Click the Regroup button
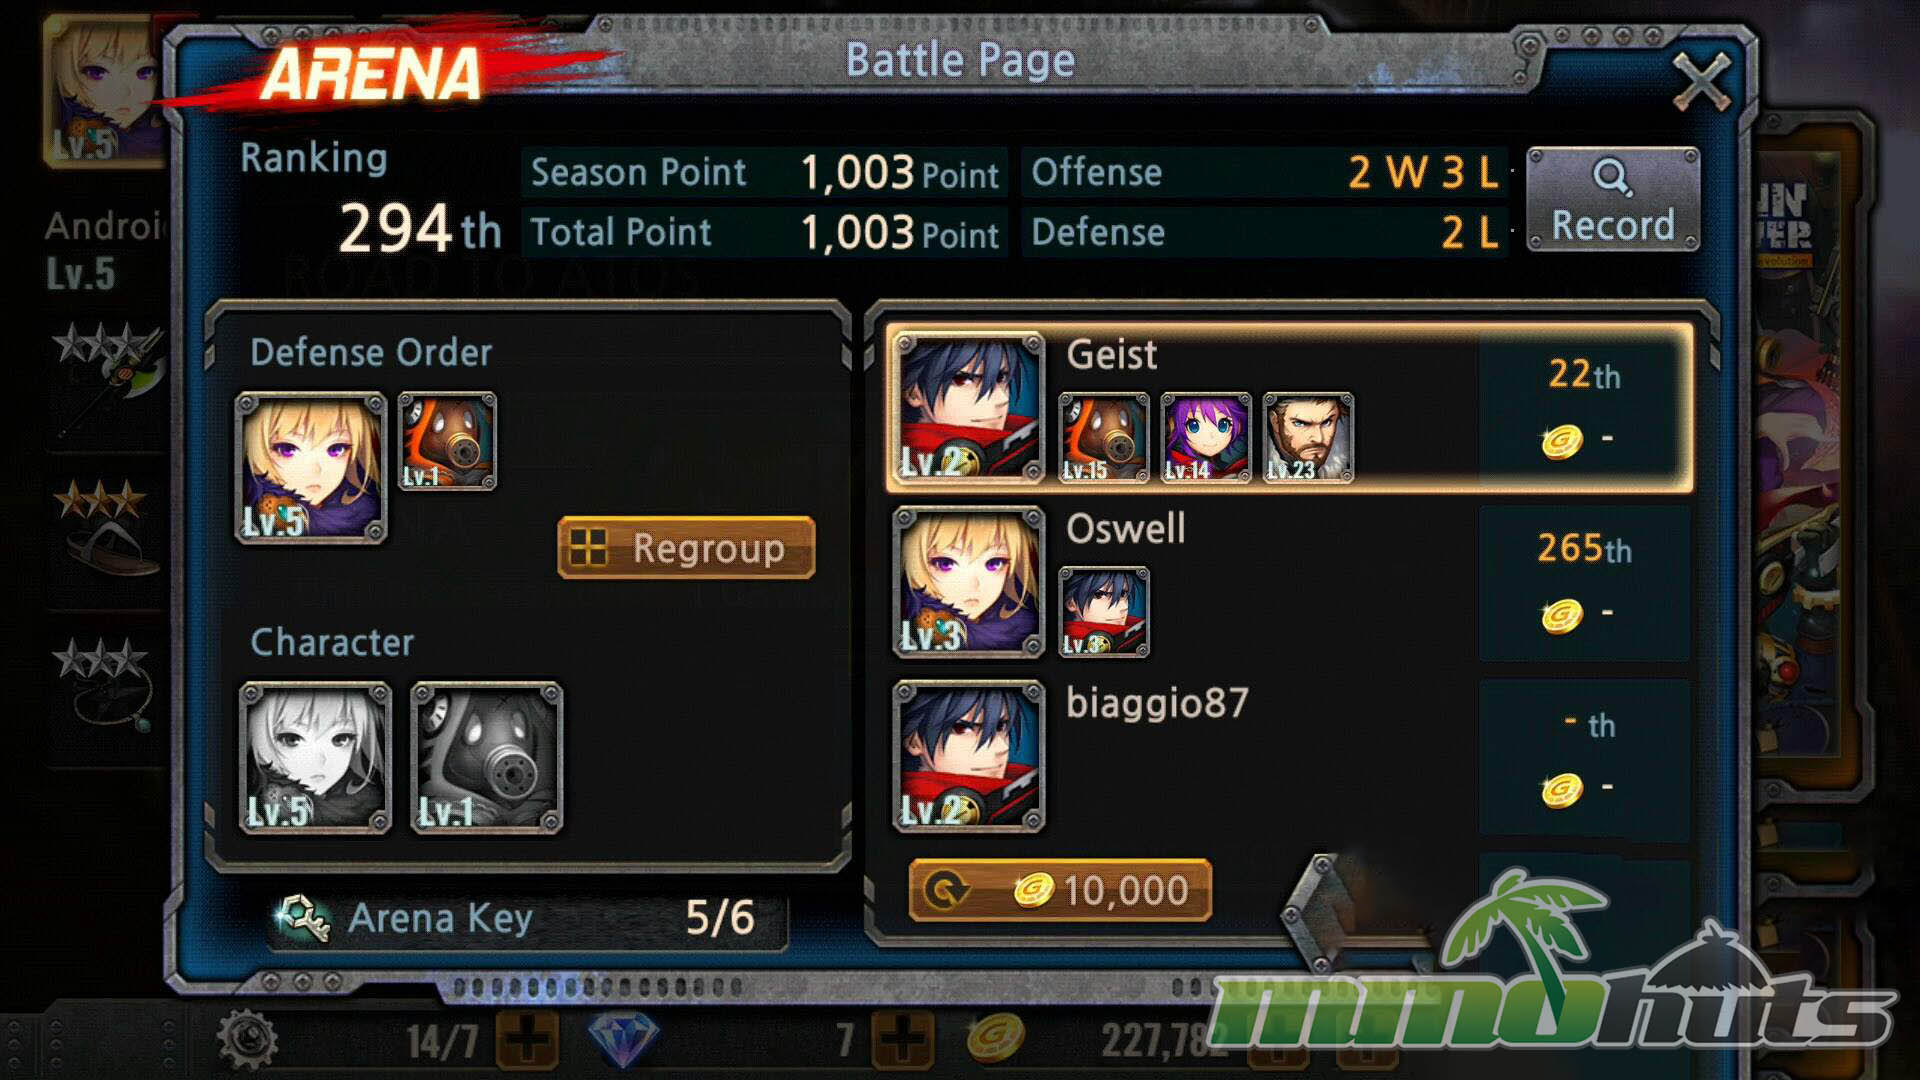The image size is (1920, 1080). point(686,548)
